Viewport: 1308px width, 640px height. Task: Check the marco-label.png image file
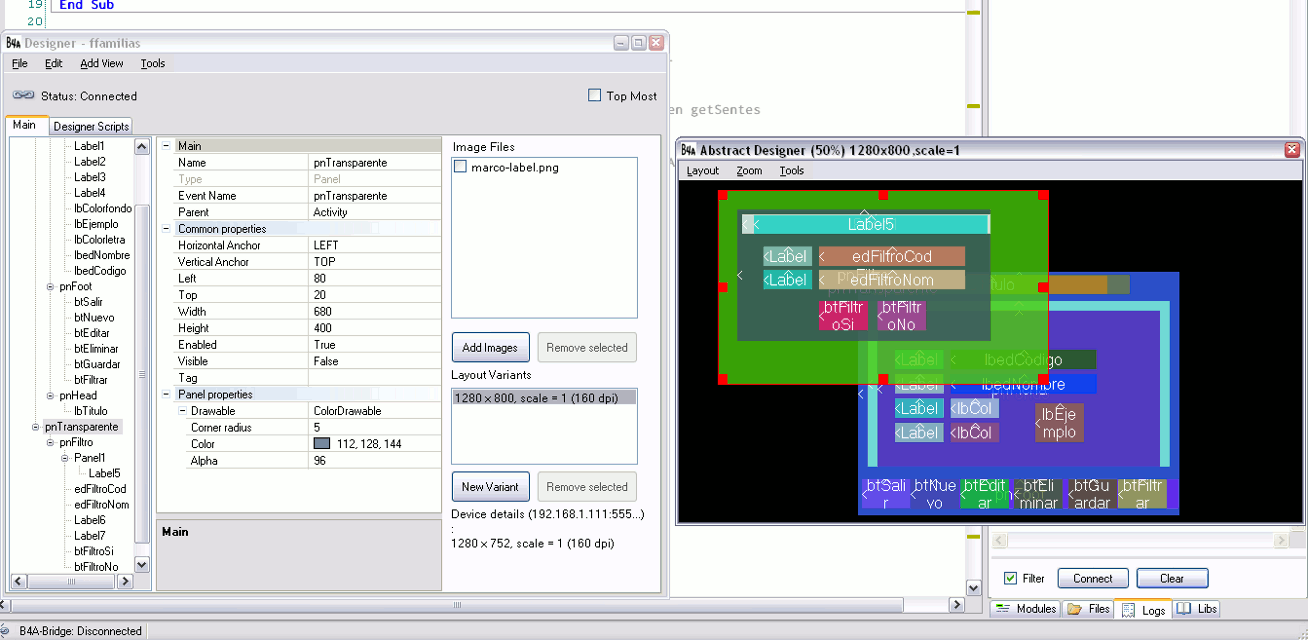click(x=461, y=167)
